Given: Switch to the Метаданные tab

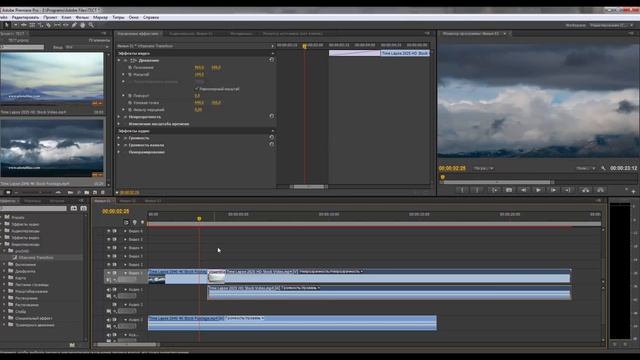Looking at the screenshot, I should coord(241,33).
